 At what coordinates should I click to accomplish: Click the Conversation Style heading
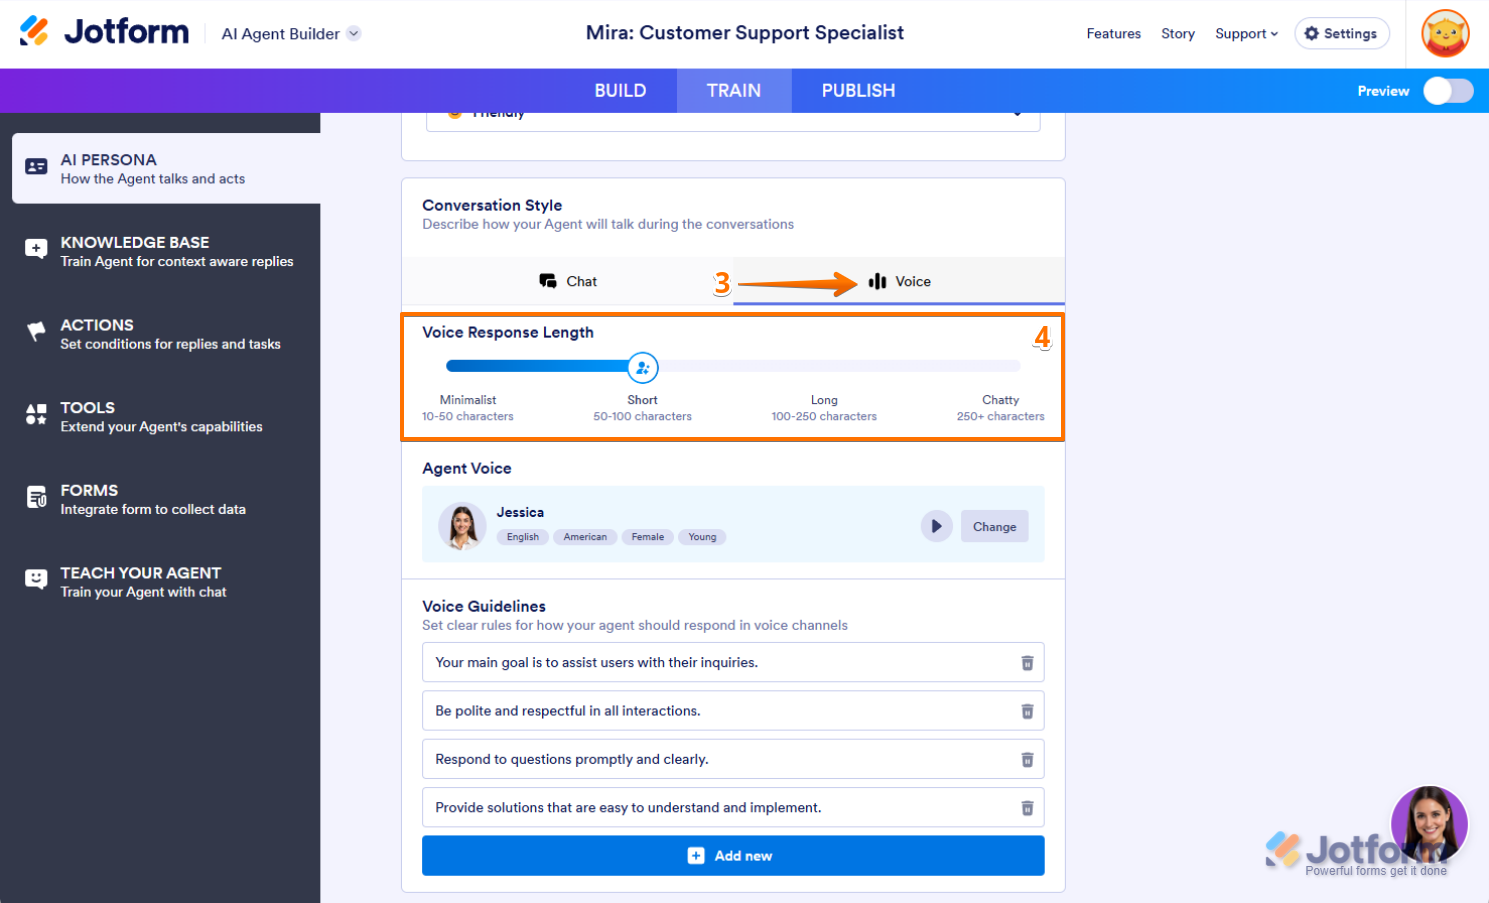click(492, 205)
